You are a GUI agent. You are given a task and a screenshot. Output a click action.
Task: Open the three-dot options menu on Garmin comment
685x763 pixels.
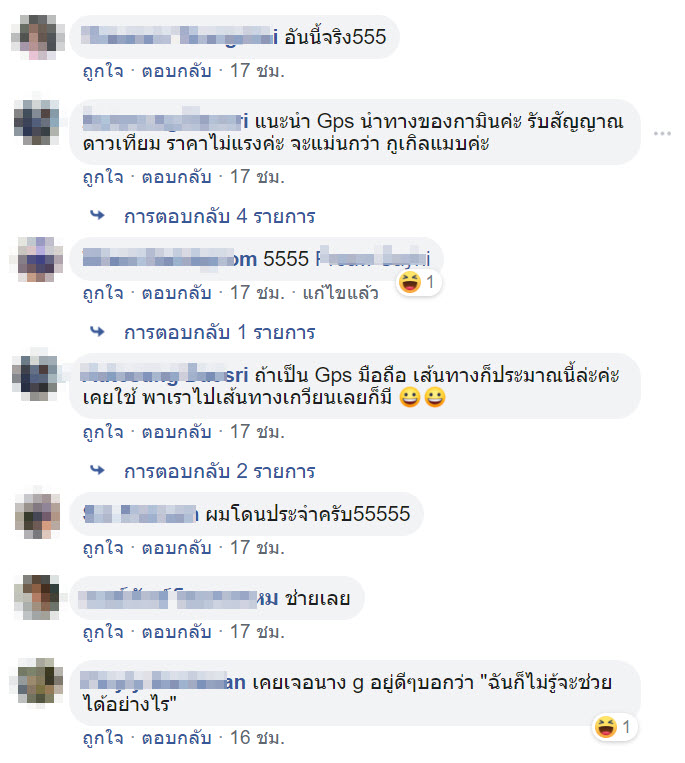[662, 133]
